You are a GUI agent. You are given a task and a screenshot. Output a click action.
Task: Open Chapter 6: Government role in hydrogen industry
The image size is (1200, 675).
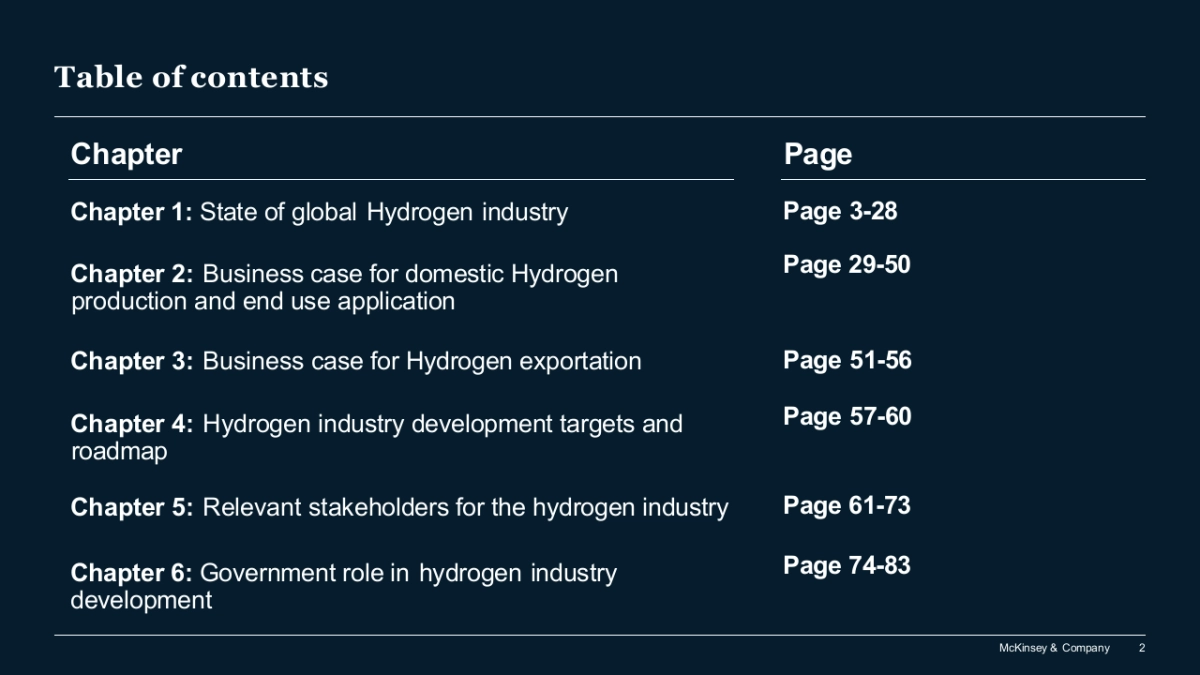[x=343, y=573]
